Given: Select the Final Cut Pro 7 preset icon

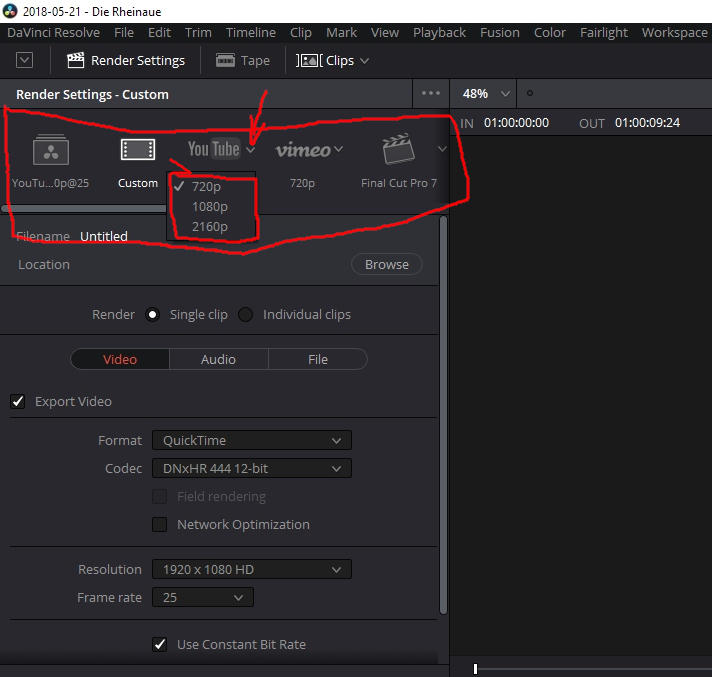Looking at the screenshot, I should pos(398,149).
